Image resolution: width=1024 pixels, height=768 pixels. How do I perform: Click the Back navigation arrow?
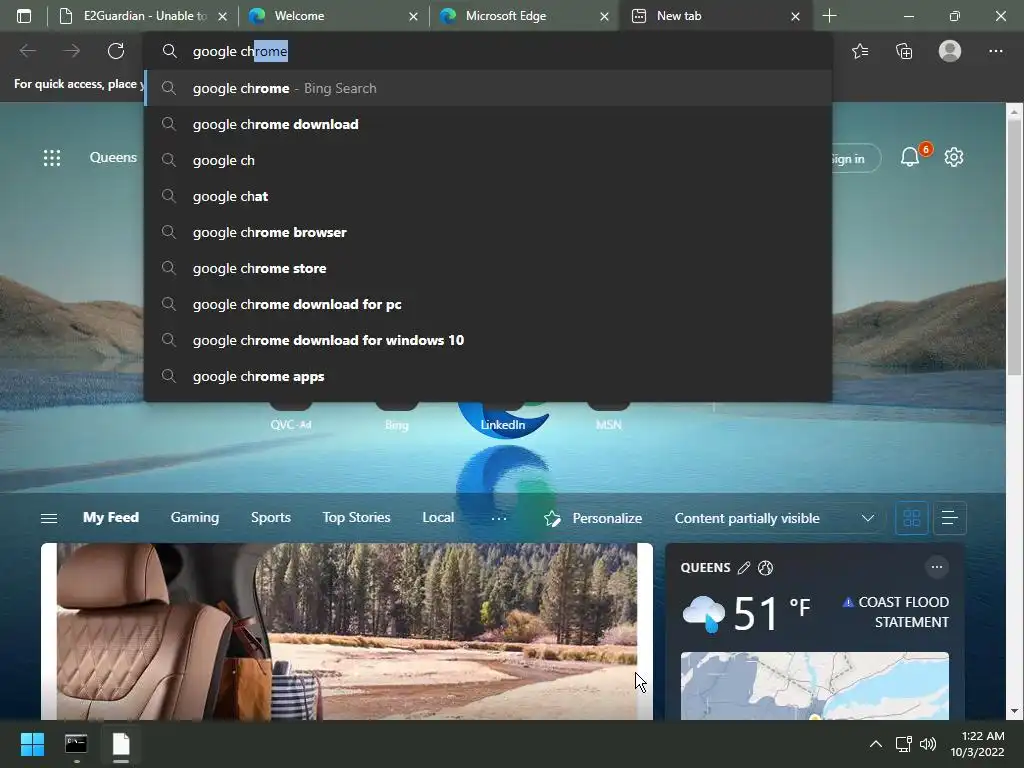27,51
